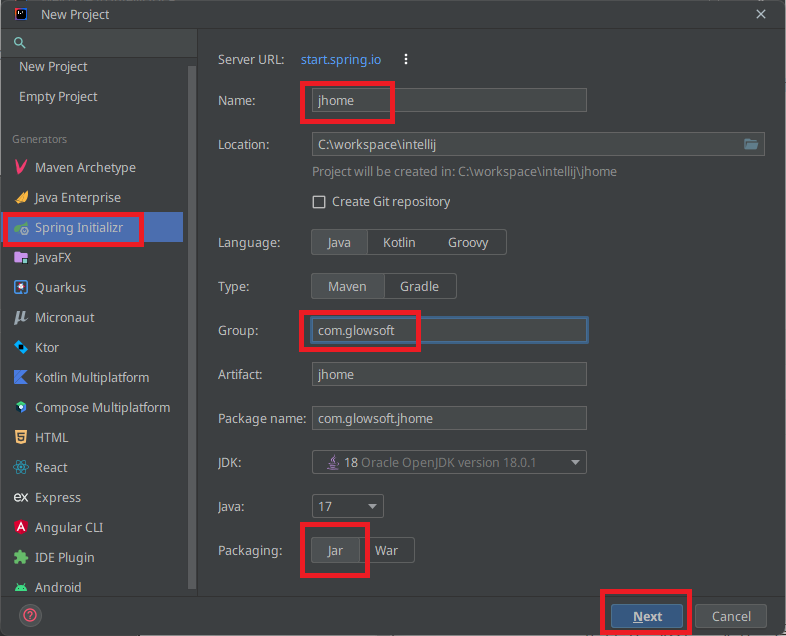
Task: Select War packaging
Action: (386, 550)
